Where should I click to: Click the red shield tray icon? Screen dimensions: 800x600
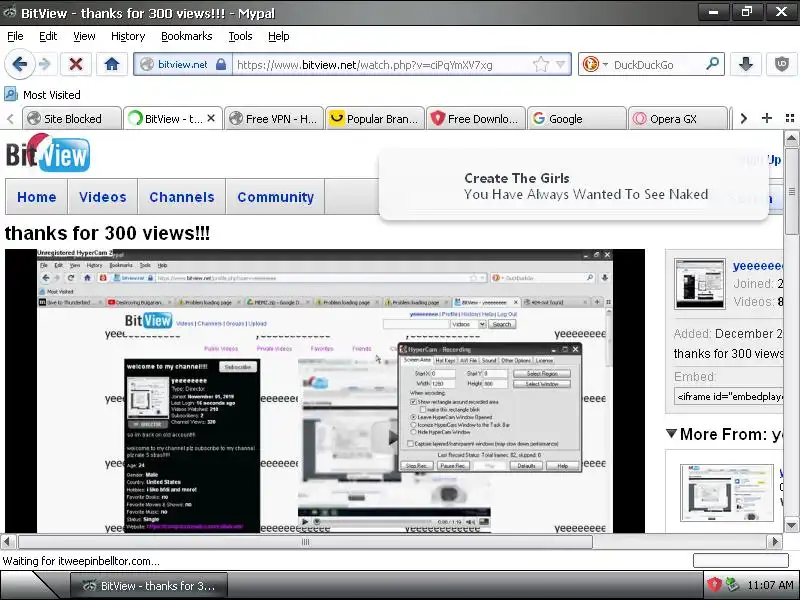click(713, 585)
